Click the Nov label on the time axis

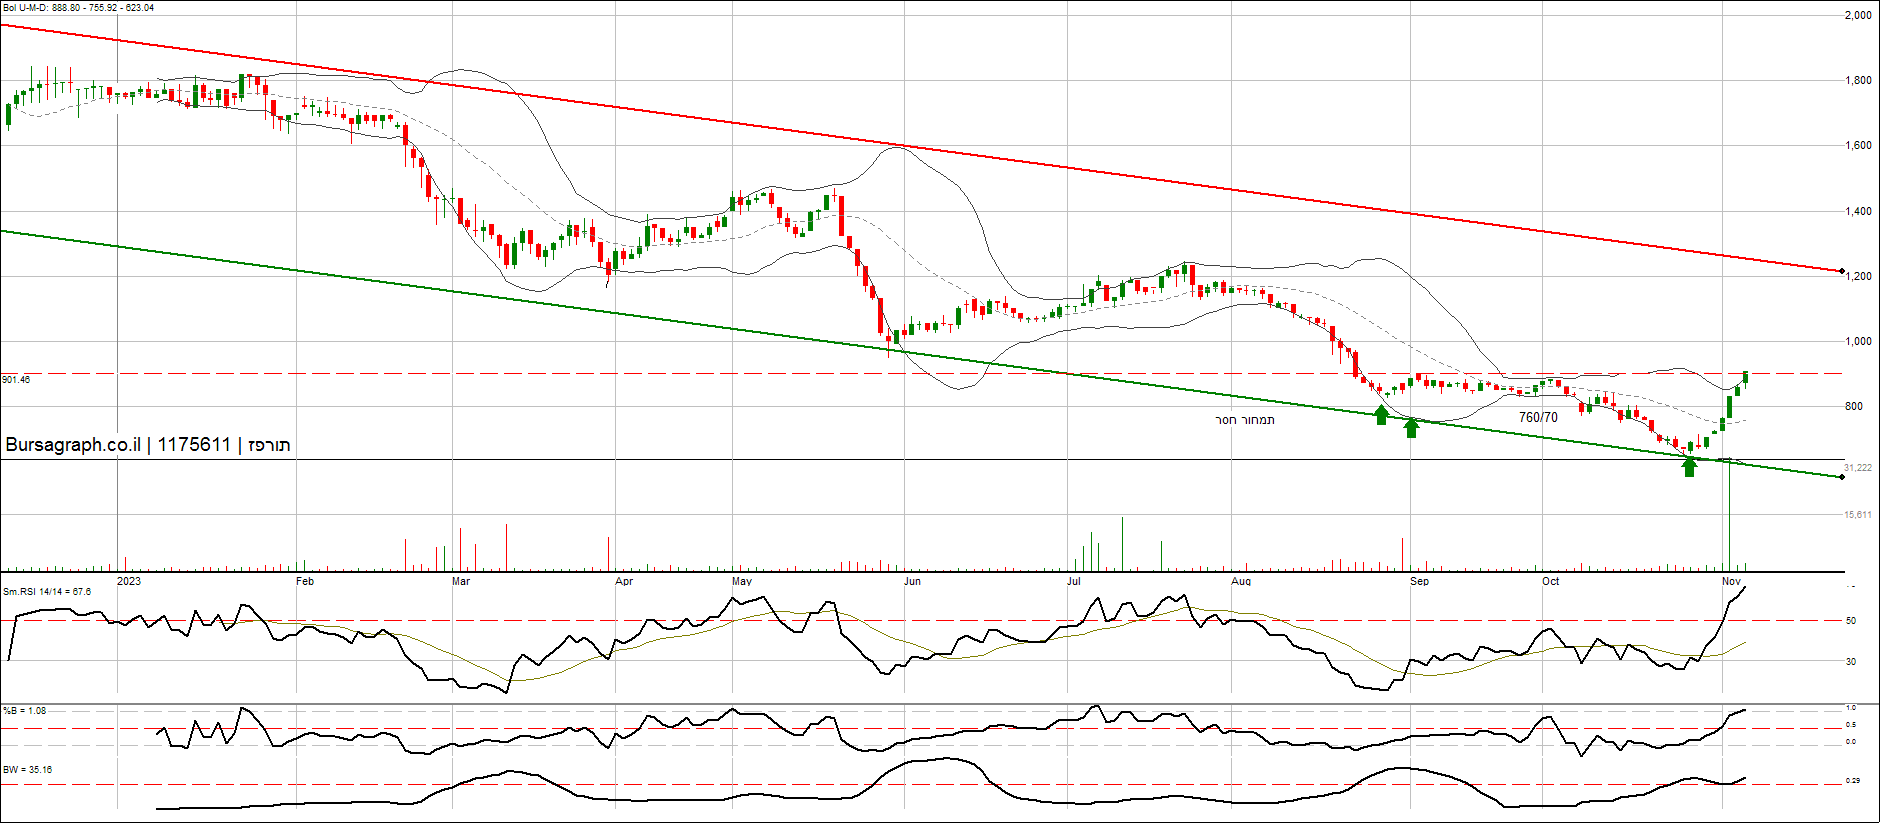1731,581
